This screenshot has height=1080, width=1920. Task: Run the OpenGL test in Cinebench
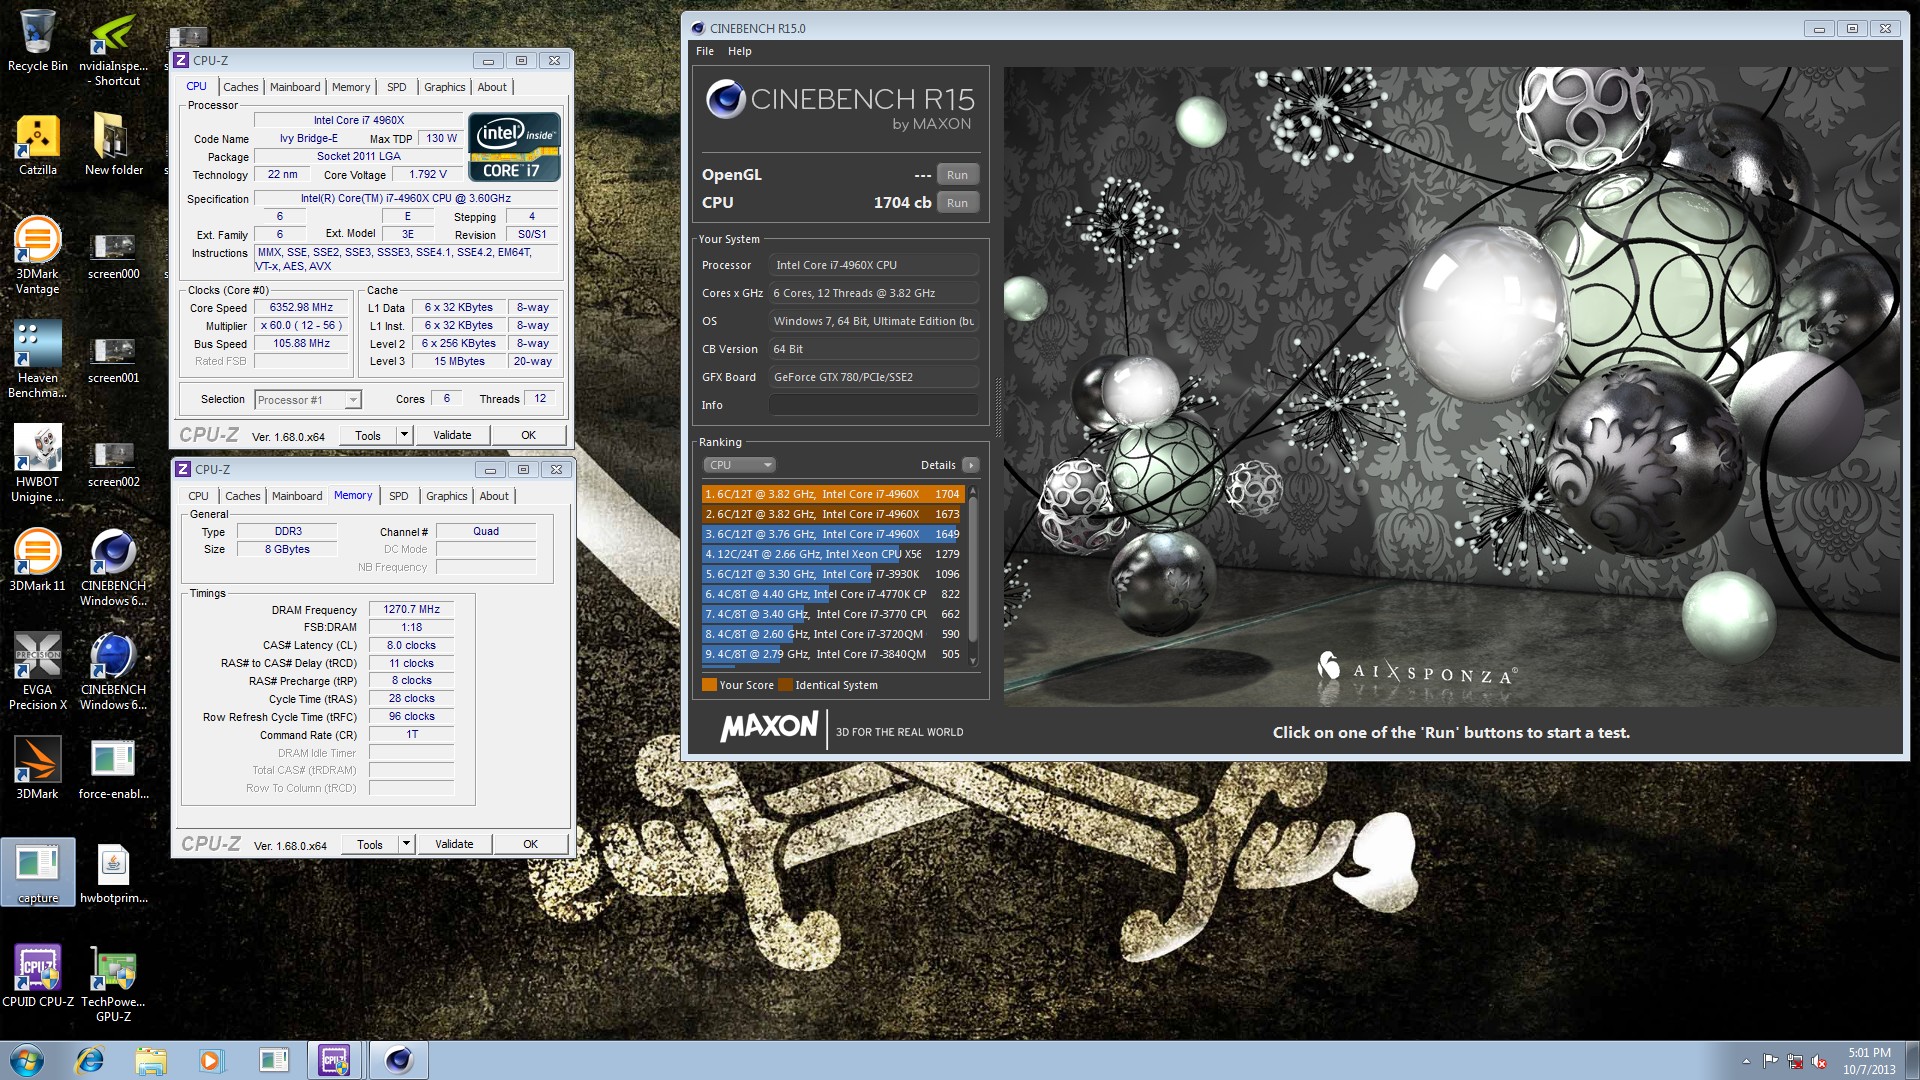(957, 175)
